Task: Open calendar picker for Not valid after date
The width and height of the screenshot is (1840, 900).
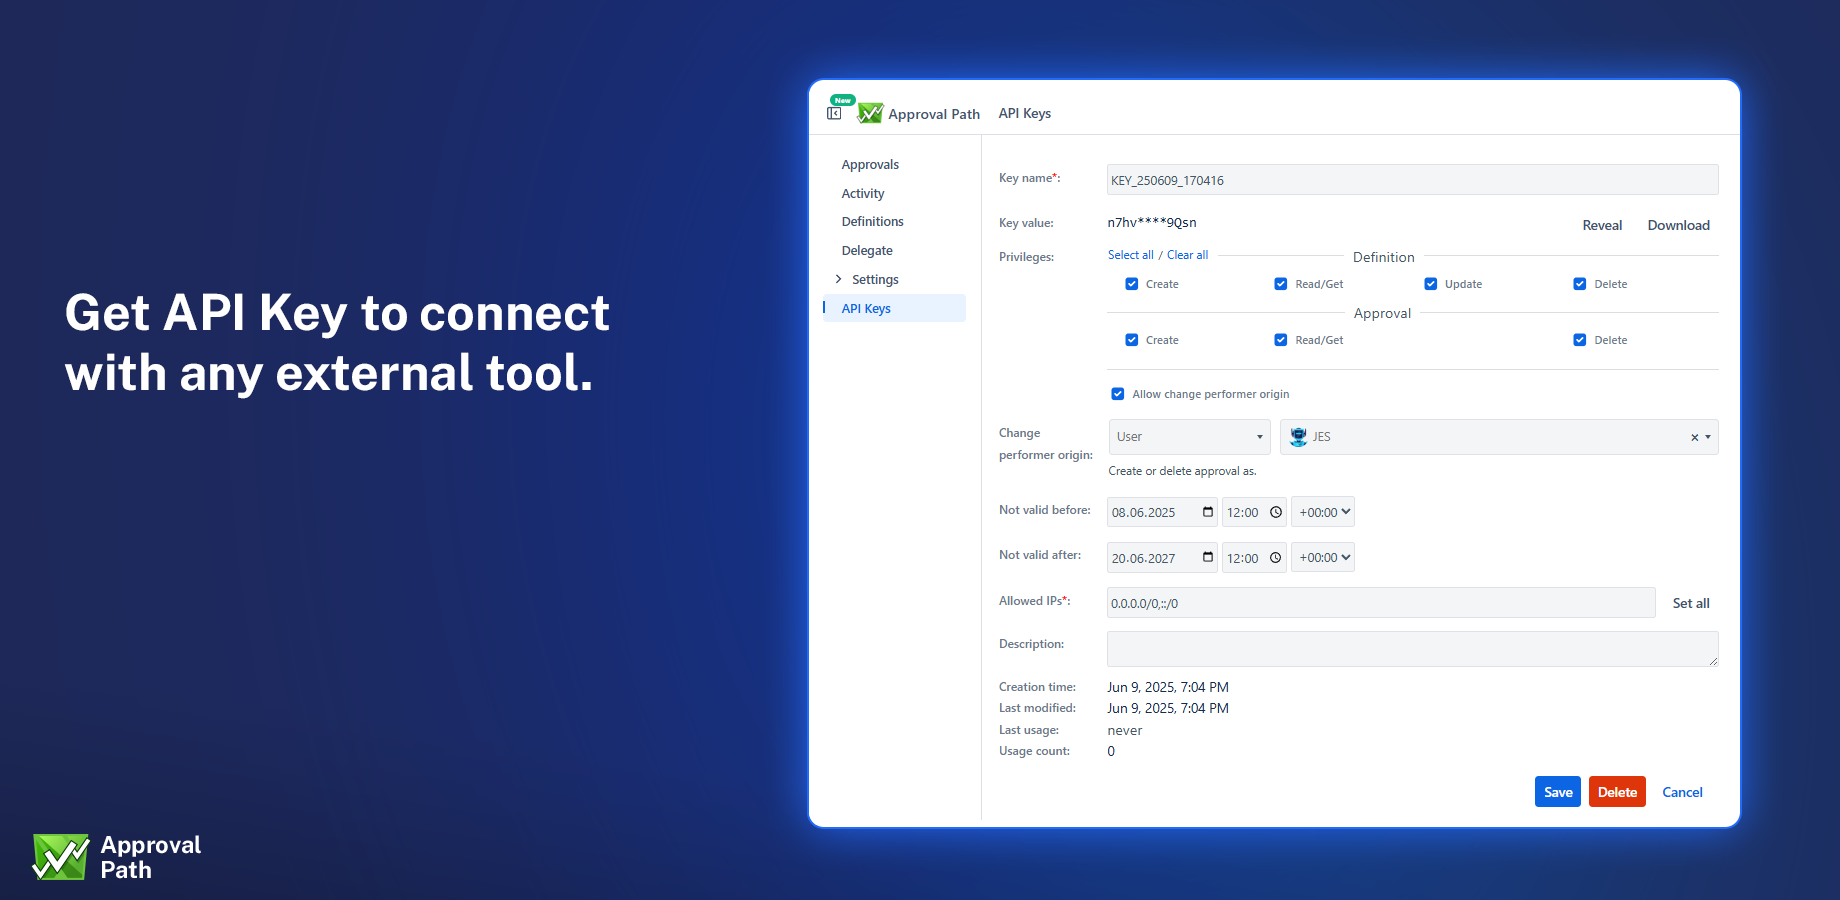Action: pyautogui.click(x=1208, y=557)
